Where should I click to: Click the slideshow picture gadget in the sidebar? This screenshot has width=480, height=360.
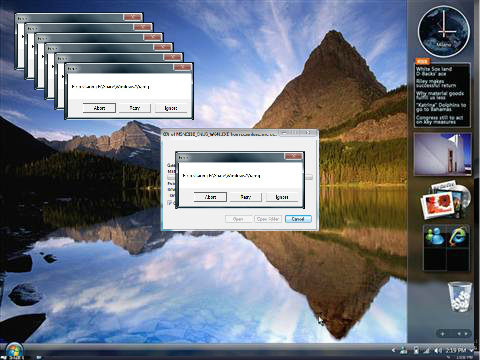coord(443,154)
